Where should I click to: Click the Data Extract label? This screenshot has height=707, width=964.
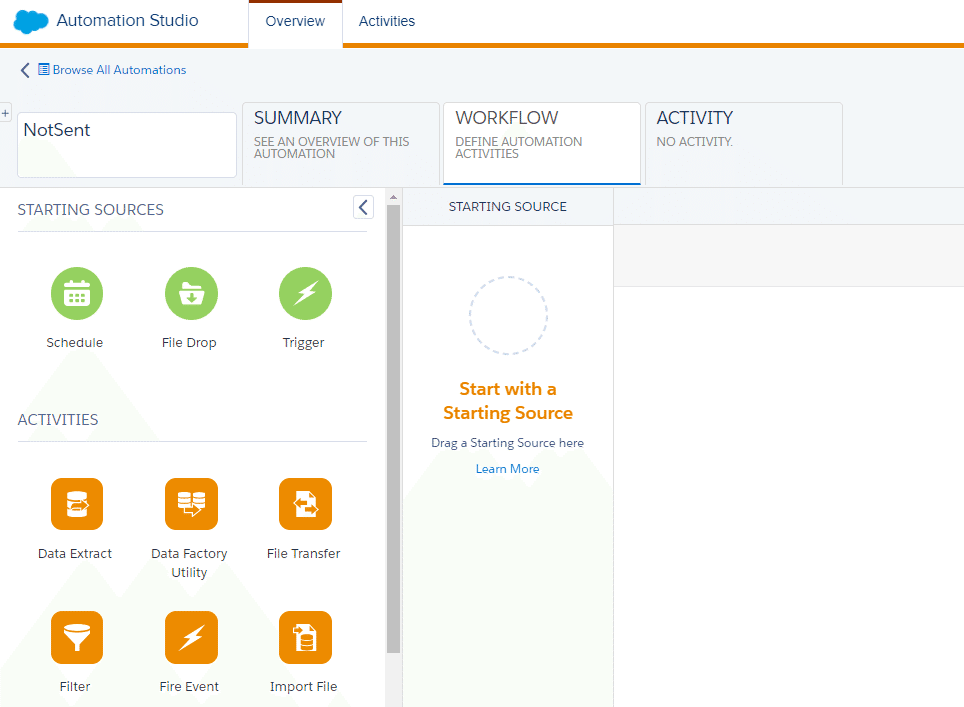click(x=75, y=553)
